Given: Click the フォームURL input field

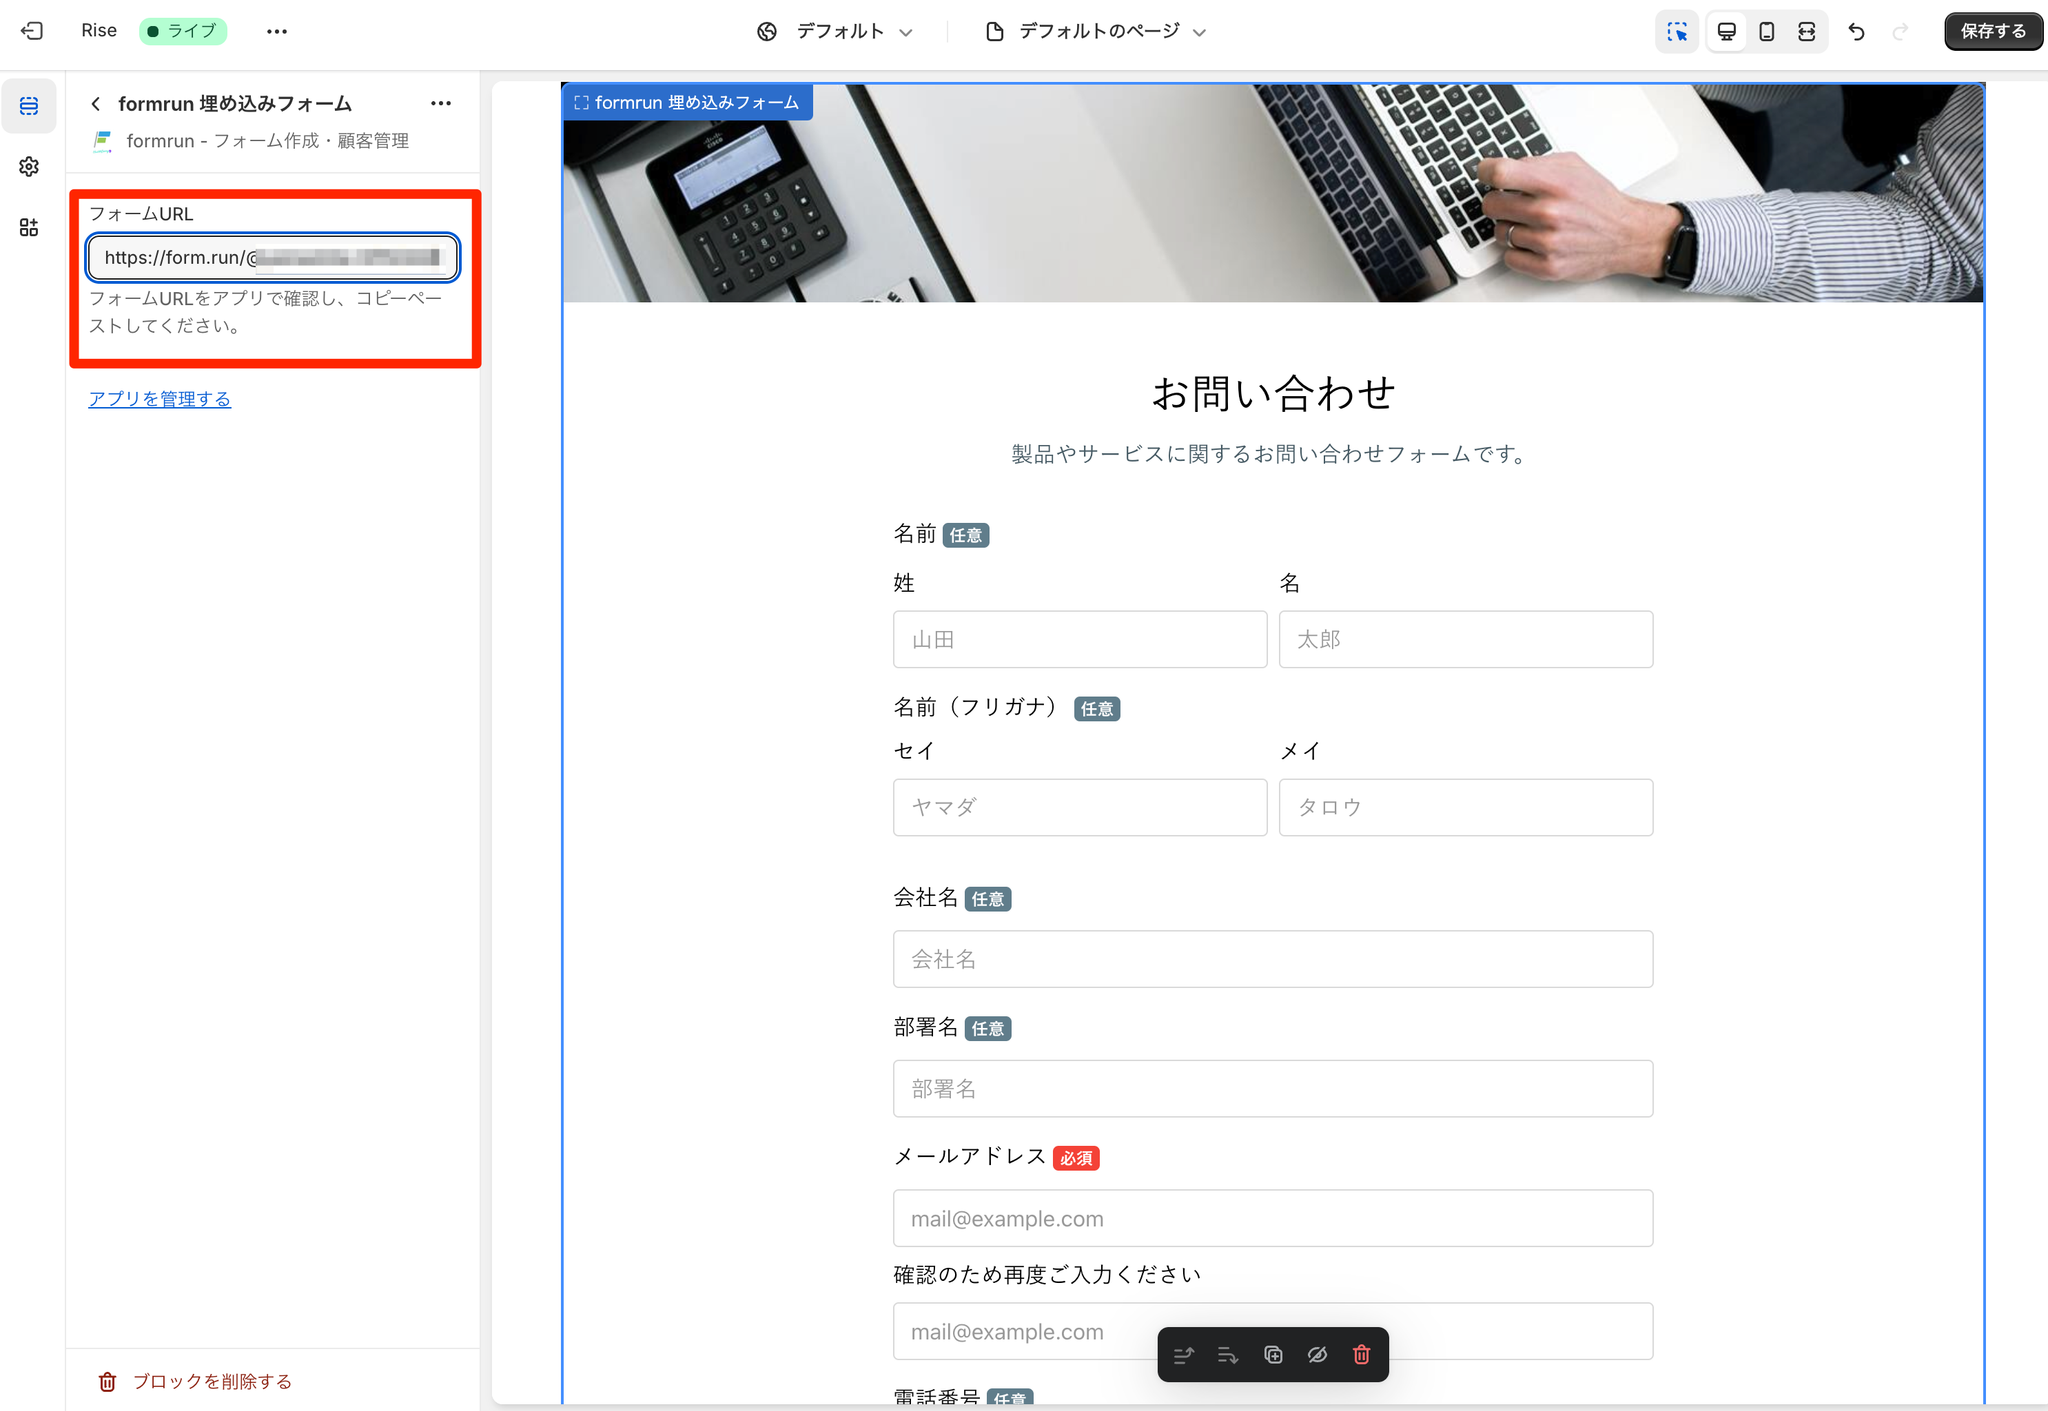Looking at the screenshot, I should tap(273, 257).
